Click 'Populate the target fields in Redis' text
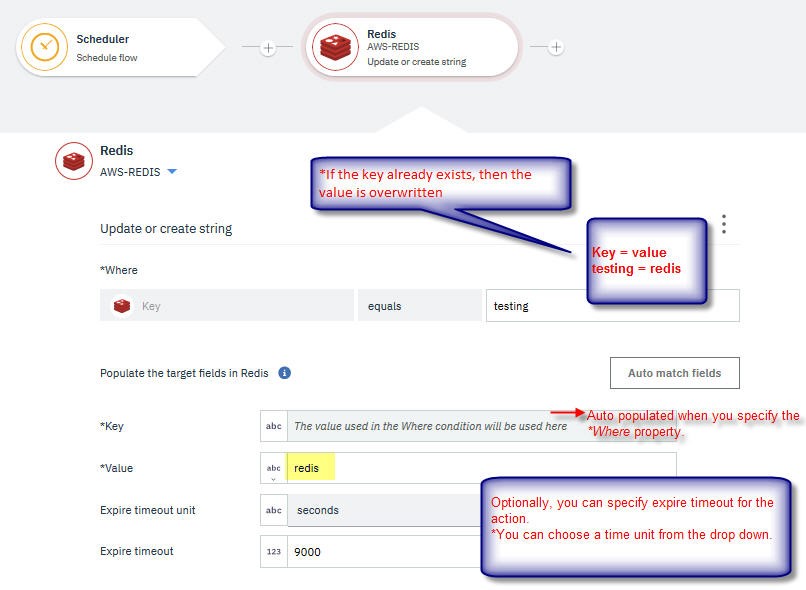This screenshot has width=806, height=590. pyautogui.click(x=184, y=373)
